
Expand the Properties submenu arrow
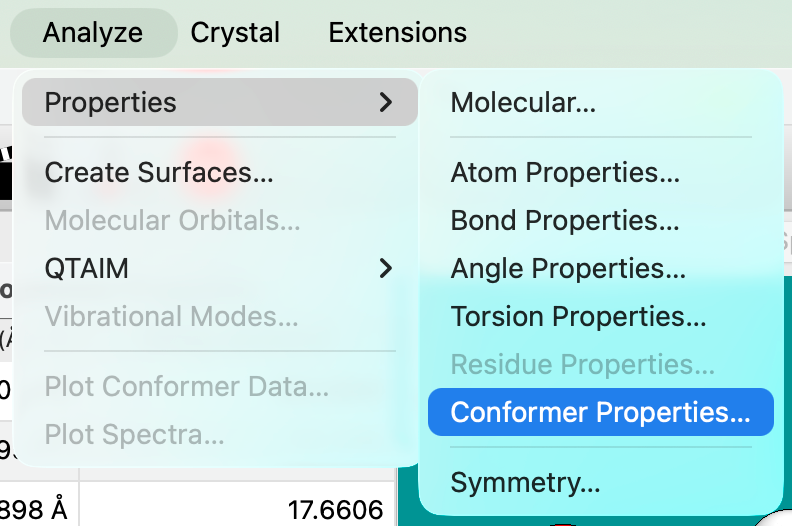(x=386, y=102)
